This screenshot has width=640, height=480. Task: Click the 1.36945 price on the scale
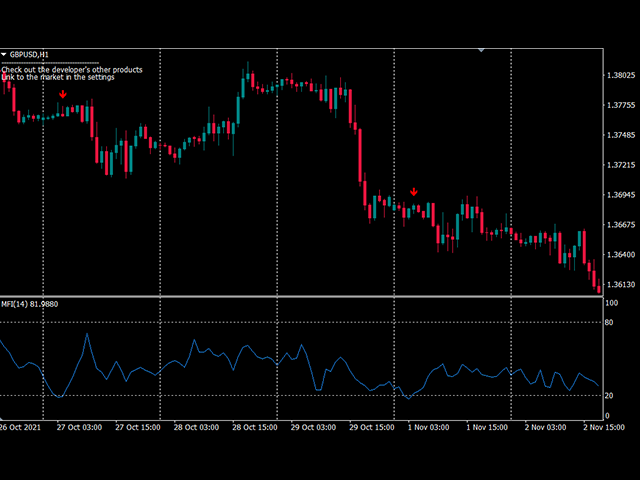click(x=620, y=195)
